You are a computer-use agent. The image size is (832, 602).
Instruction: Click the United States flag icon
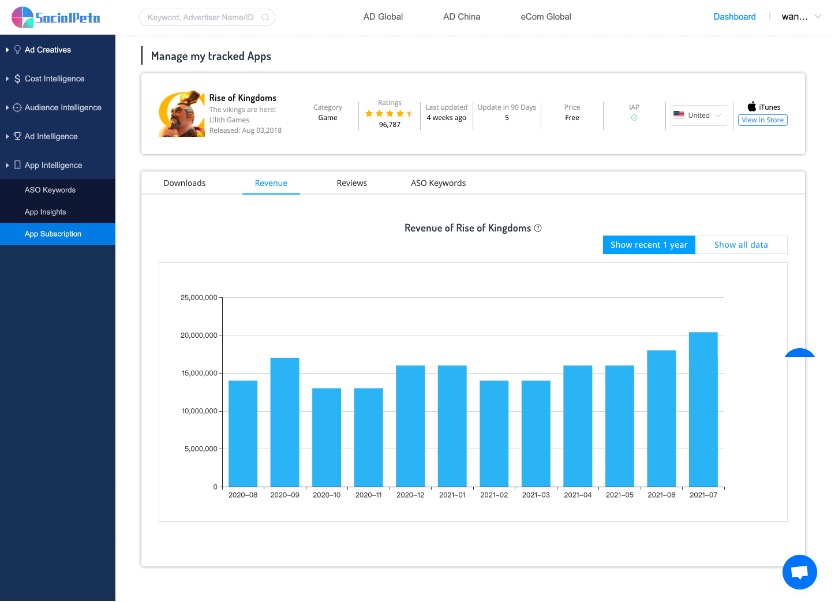(x=679, y=115)
